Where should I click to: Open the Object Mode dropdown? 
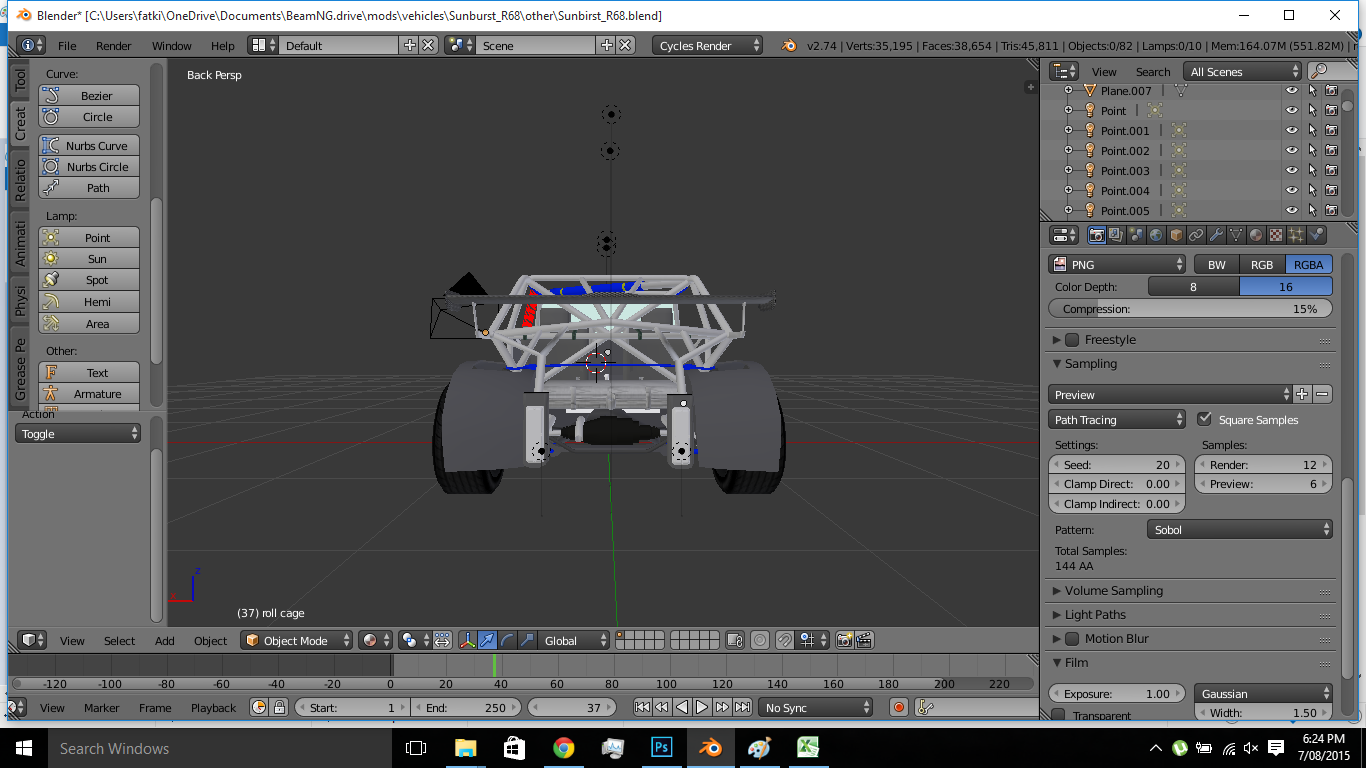coord(298,641)
